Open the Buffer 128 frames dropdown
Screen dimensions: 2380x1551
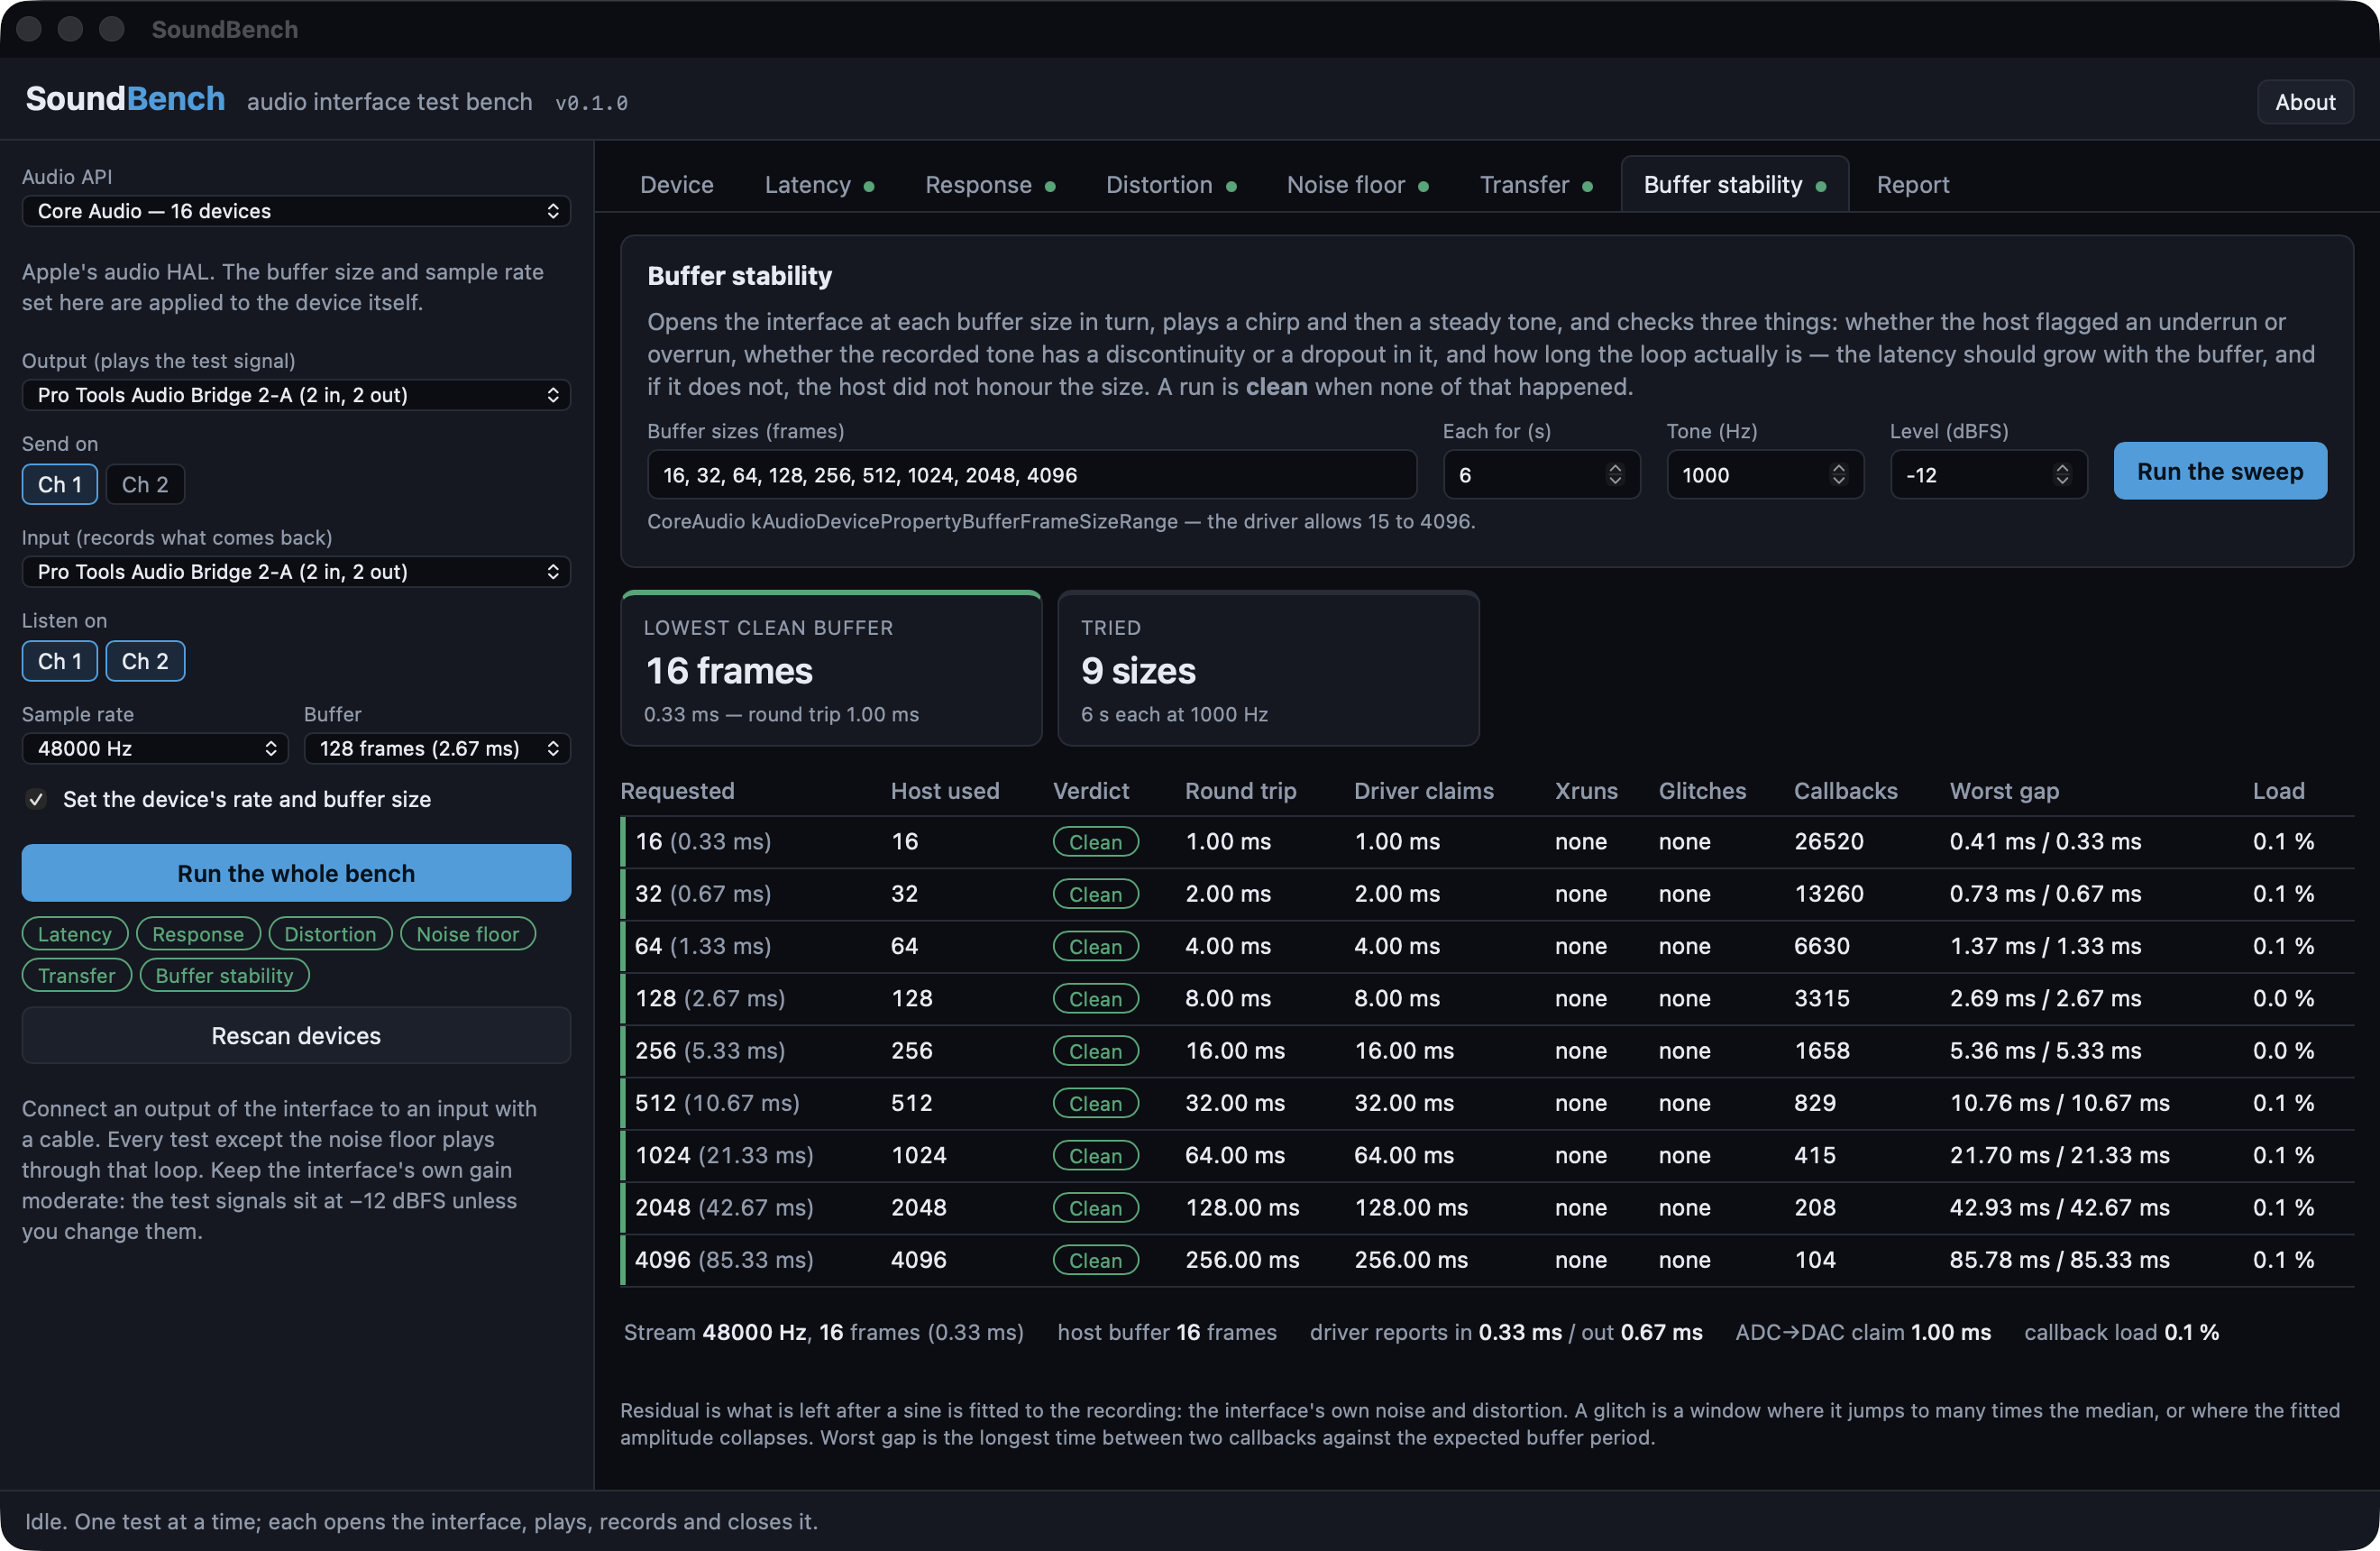pos(437,748)
